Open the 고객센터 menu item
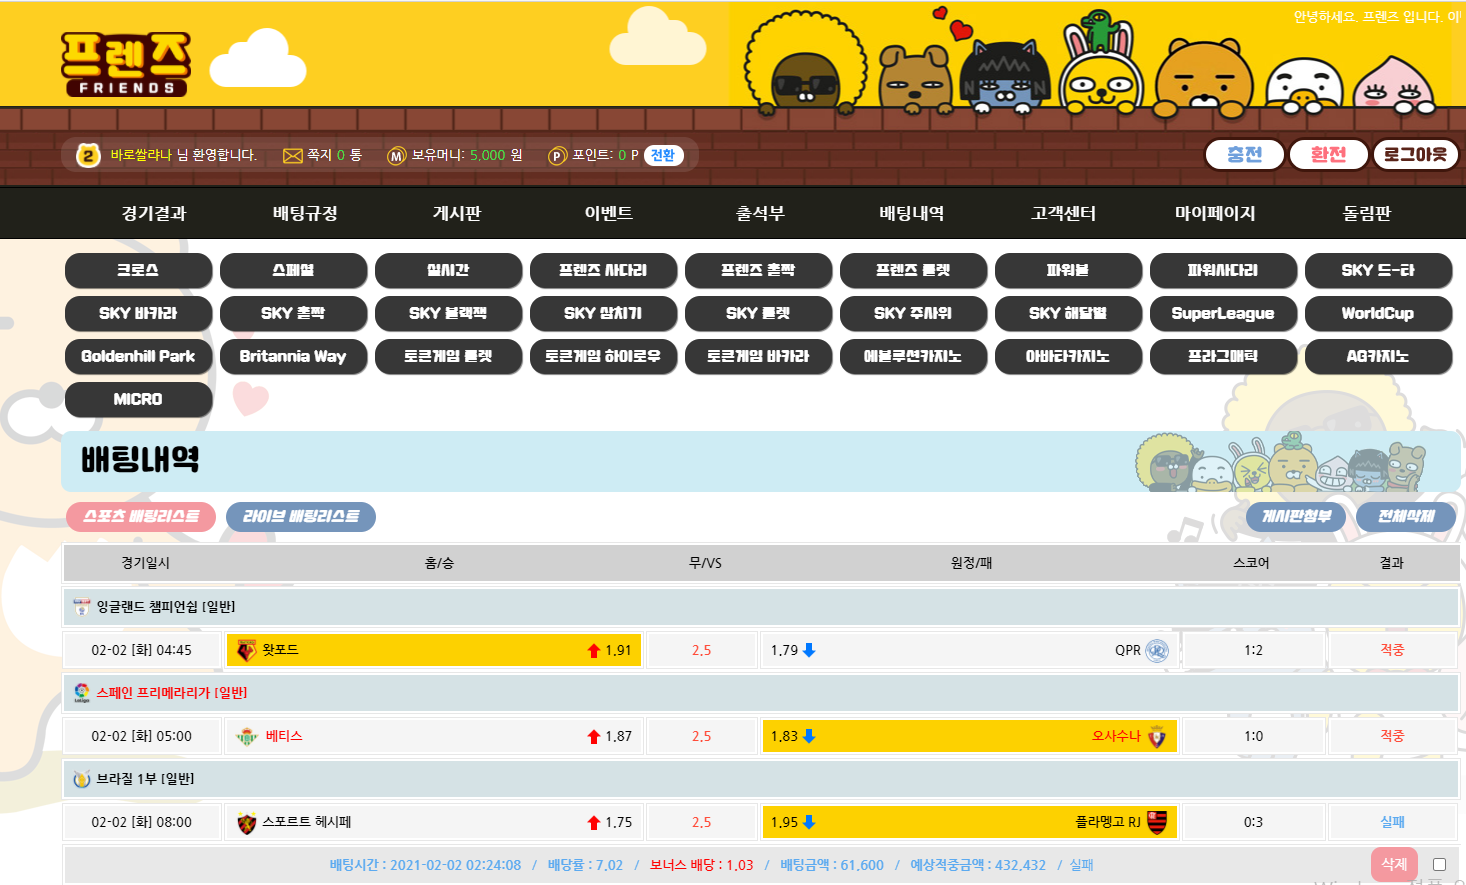 [1063, 213]
